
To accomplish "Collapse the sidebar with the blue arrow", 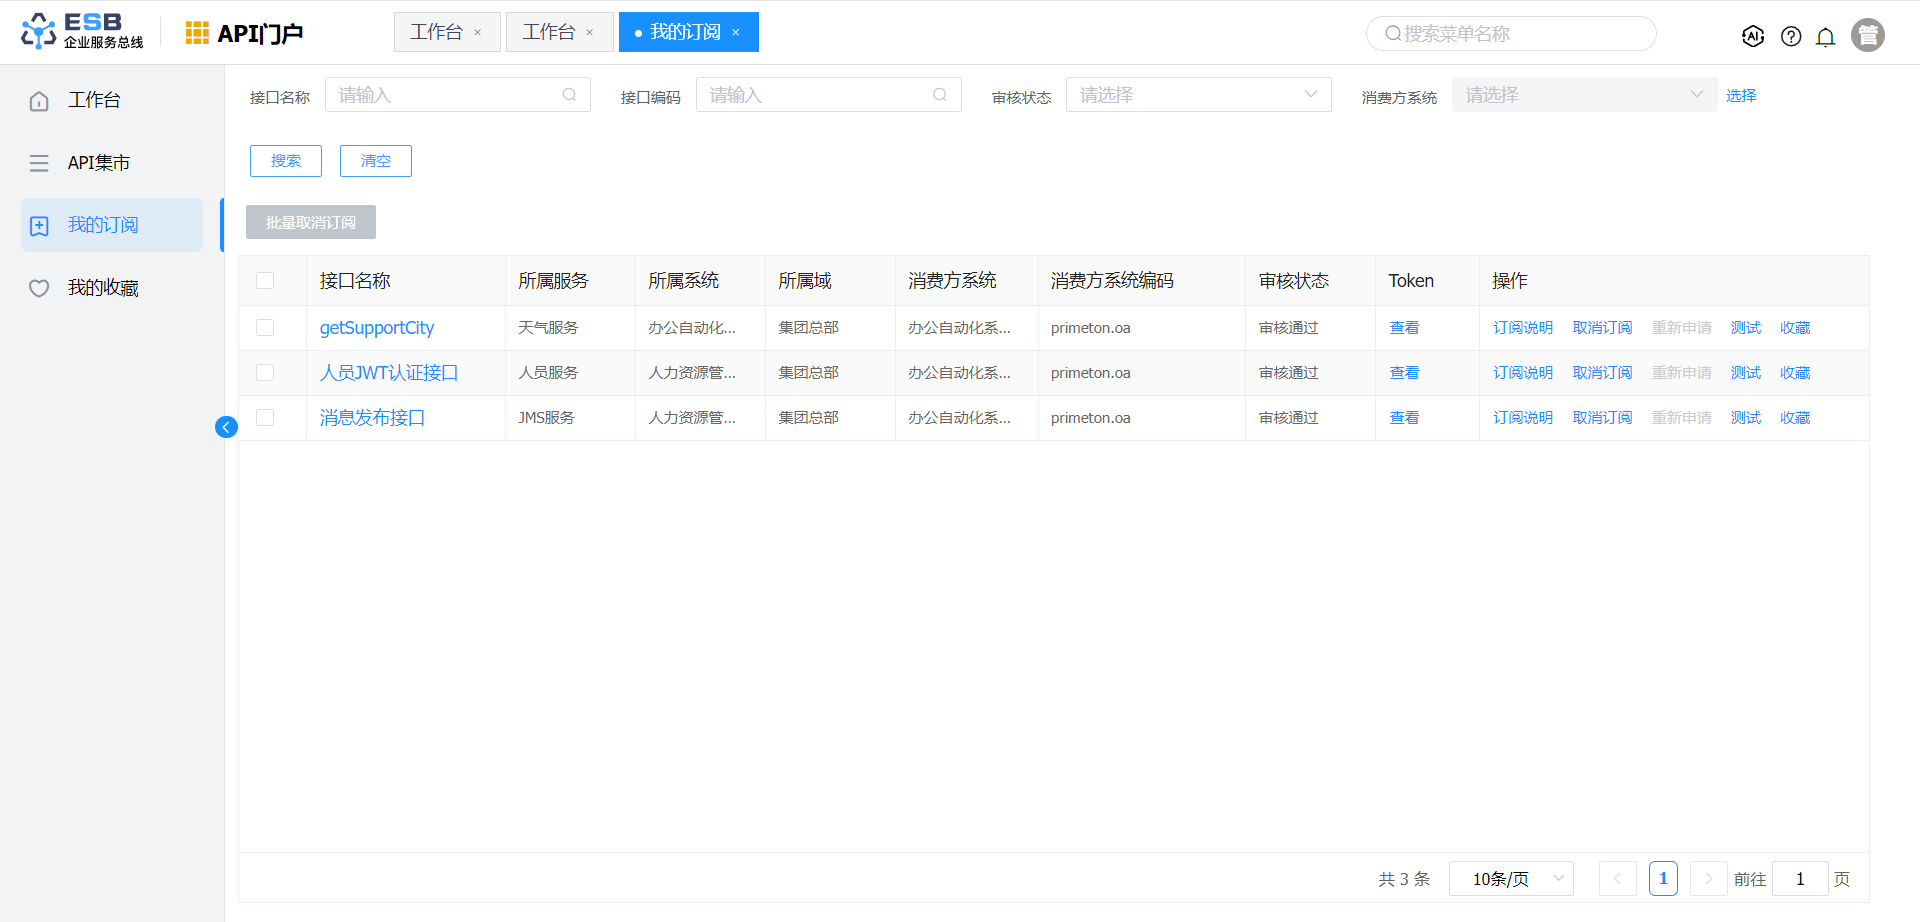I will pyautogui.click(x=226, y=427).
